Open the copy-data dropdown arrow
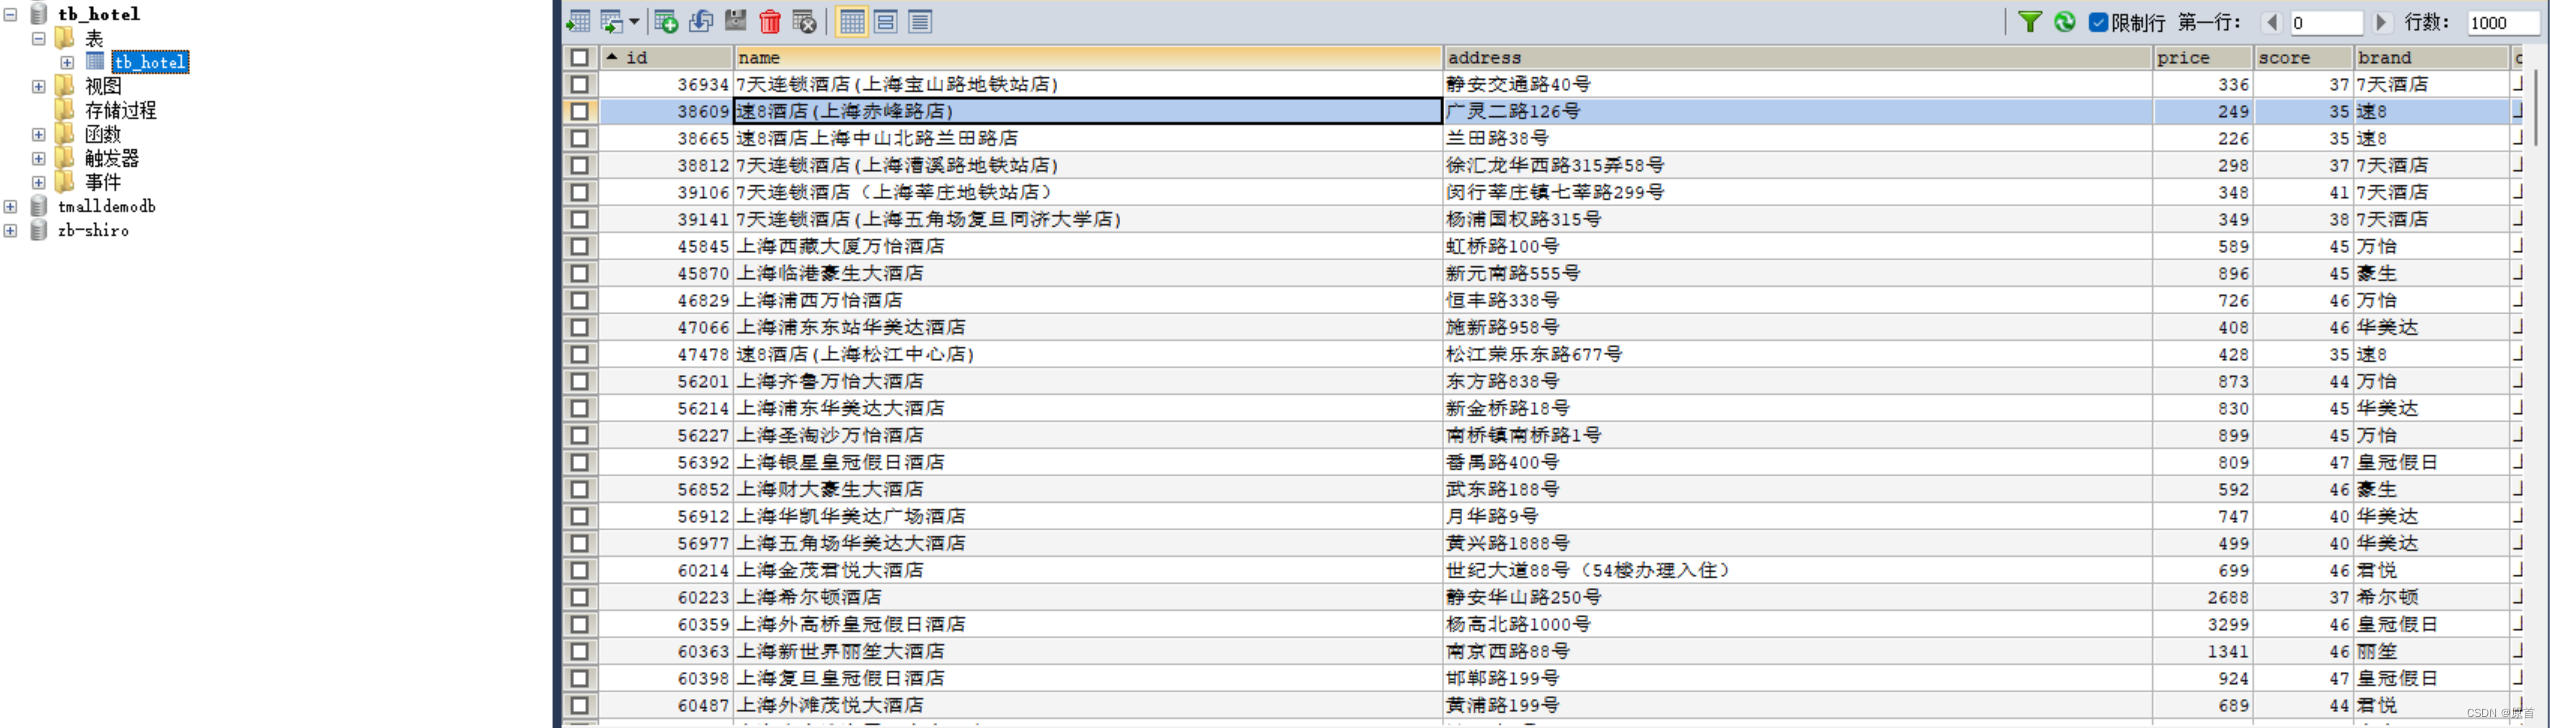 pos(634,21)
